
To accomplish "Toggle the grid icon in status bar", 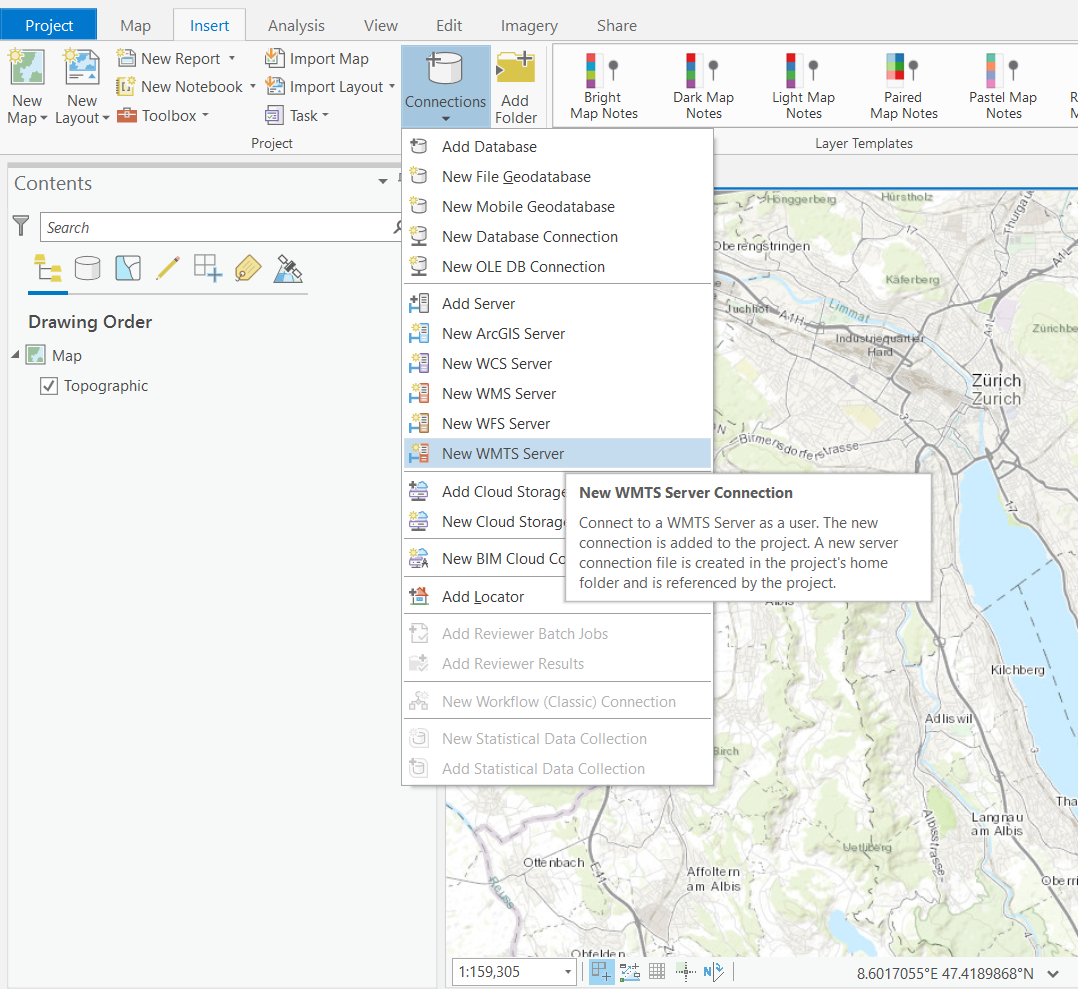I will pos(657,971).
